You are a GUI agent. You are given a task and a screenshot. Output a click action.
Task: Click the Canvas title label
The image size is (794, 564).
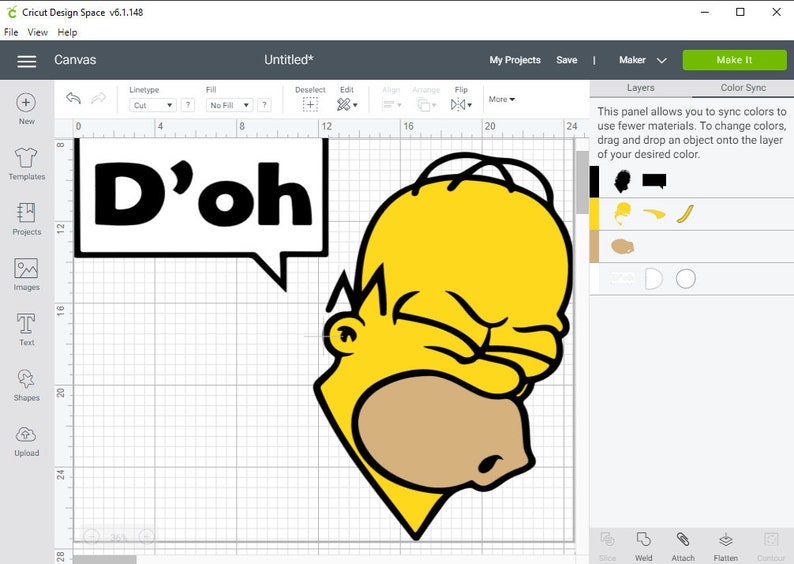(75, 60)
